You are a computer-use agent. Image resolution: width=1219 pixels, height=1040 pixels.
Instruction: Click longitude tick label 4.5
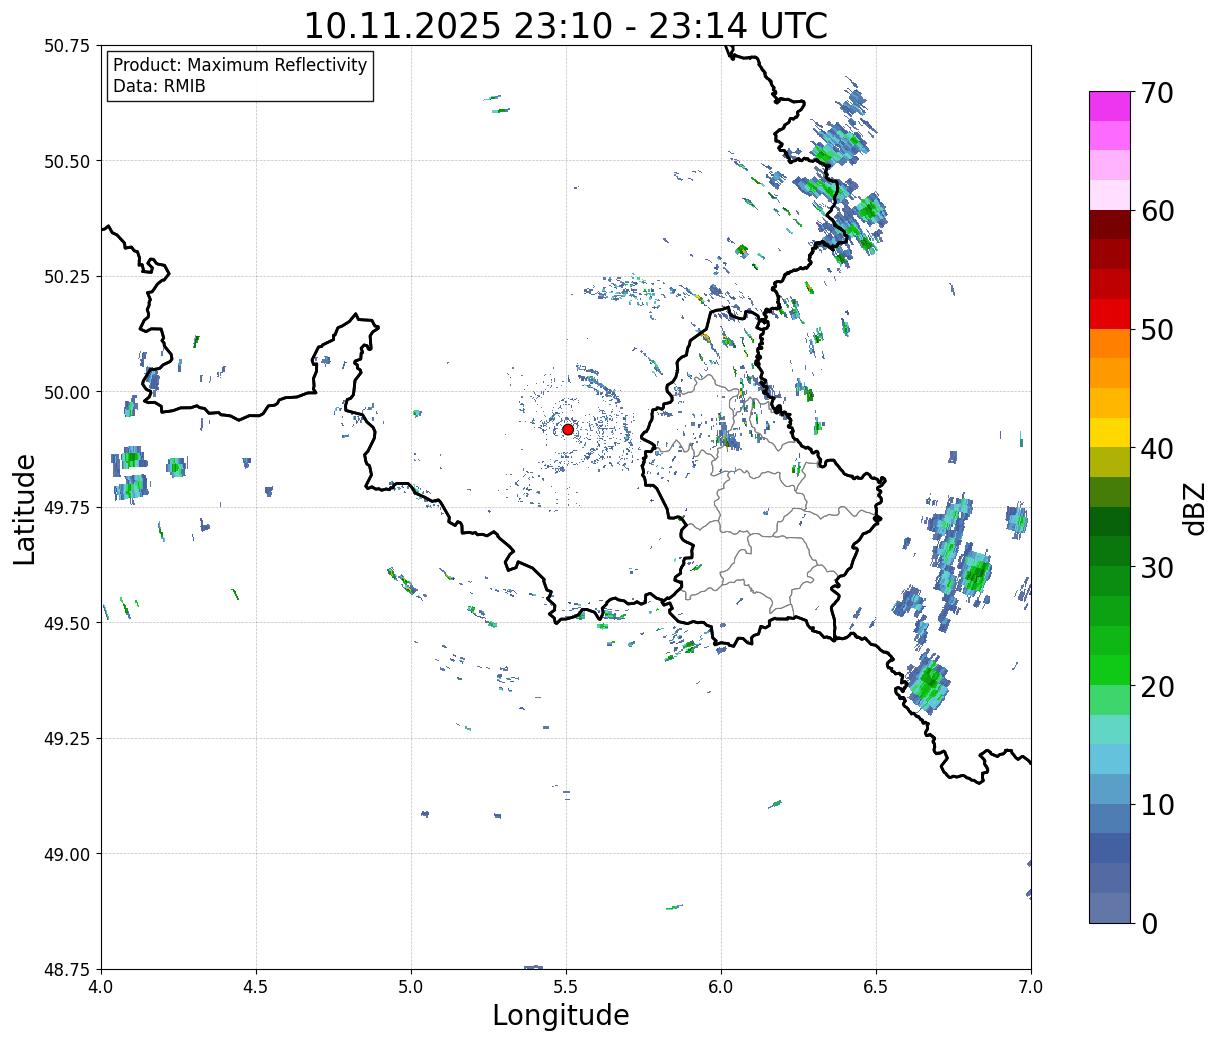tap(256, 987)
